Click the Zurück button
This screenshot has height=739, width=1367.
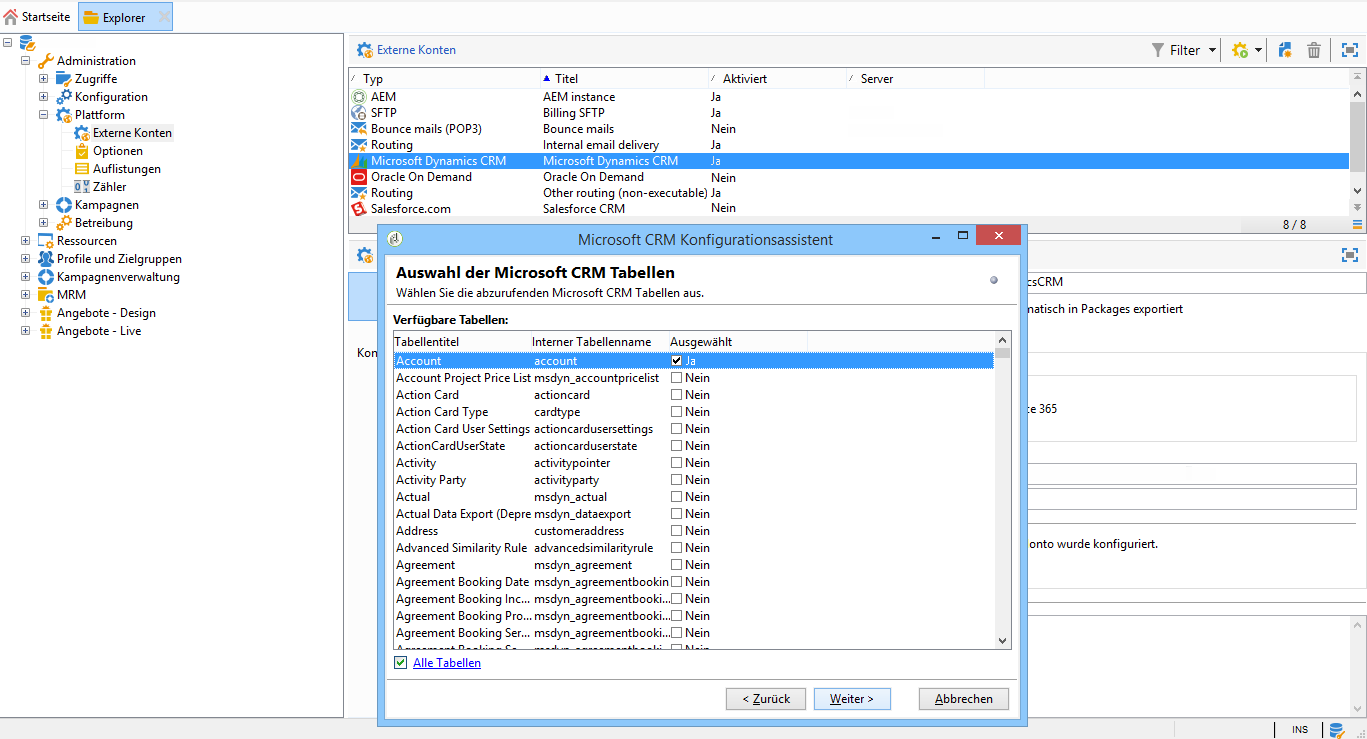click(x=766, y=699)
